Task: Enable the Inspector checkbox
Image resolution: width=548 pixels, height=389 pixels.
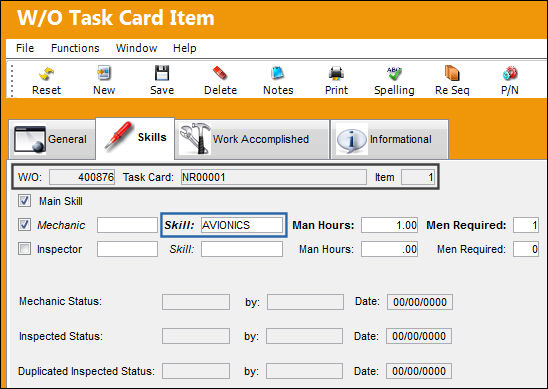Action: click(24, 248)
